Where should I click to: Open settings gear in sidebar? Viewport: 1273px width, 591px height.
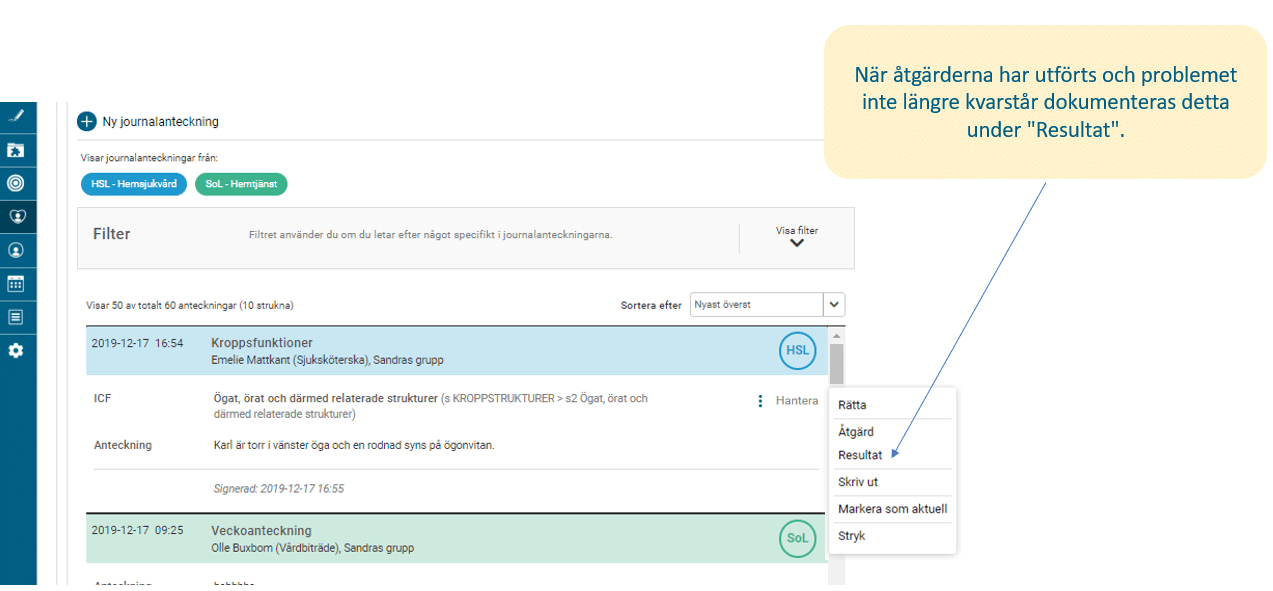pos(16,351)
